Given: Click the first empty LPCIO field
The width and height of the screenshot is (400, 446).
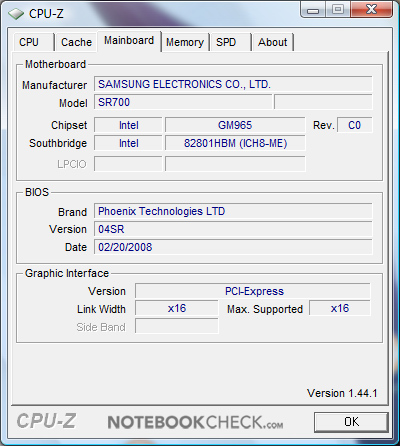Looking at the screenshot, I should pos(128,164).
